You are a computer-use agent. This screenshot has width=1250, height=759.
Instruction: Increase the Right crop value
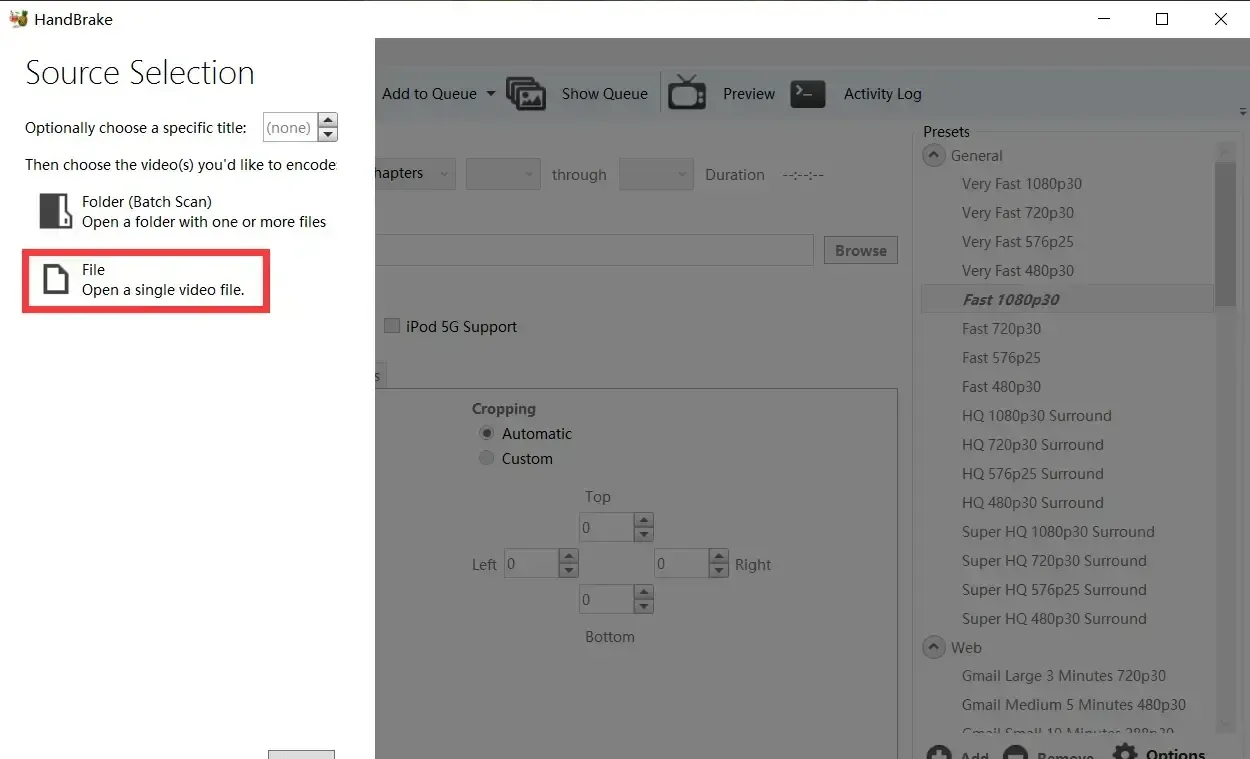[x=719, y=556]
